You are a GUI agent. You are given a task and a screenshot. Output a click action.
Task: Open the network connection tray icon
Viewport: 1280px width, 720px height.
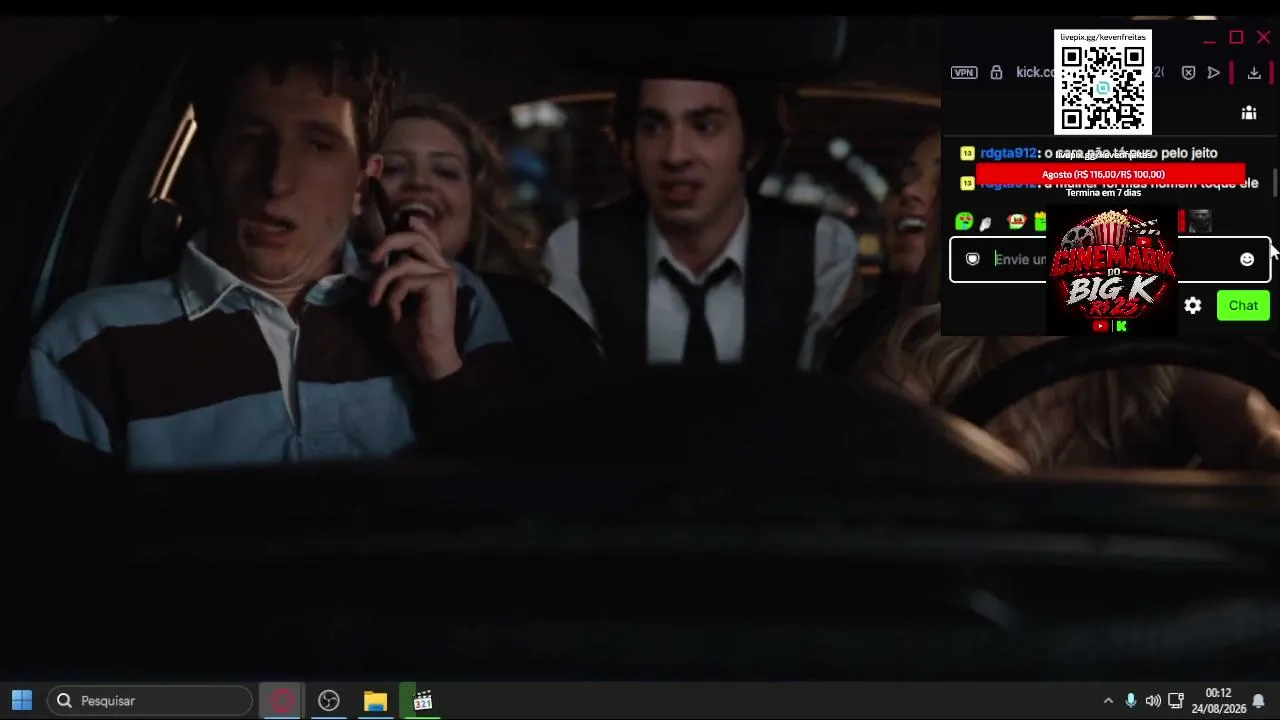(1176, 701)
